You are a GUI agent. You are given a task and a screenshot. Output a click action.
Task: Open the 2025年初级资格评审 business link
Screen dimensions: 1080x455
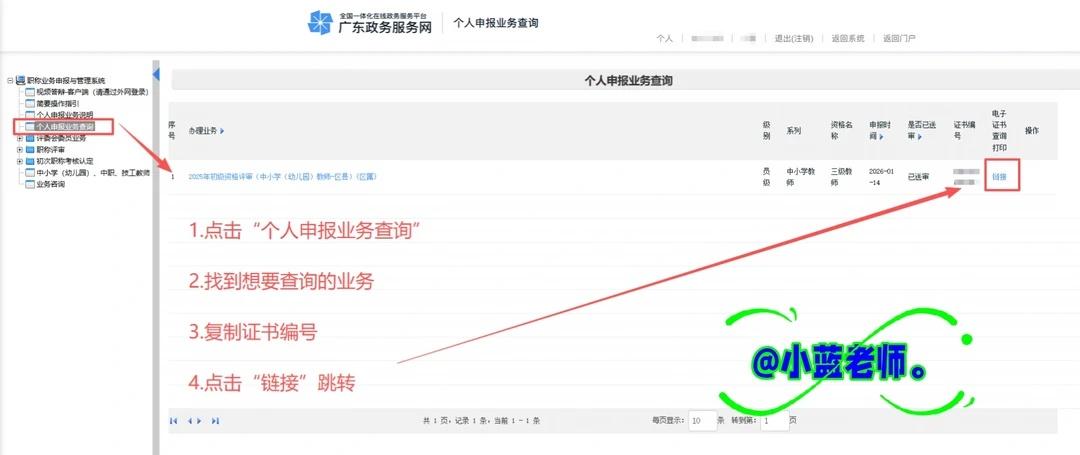[x=282, y=177]
